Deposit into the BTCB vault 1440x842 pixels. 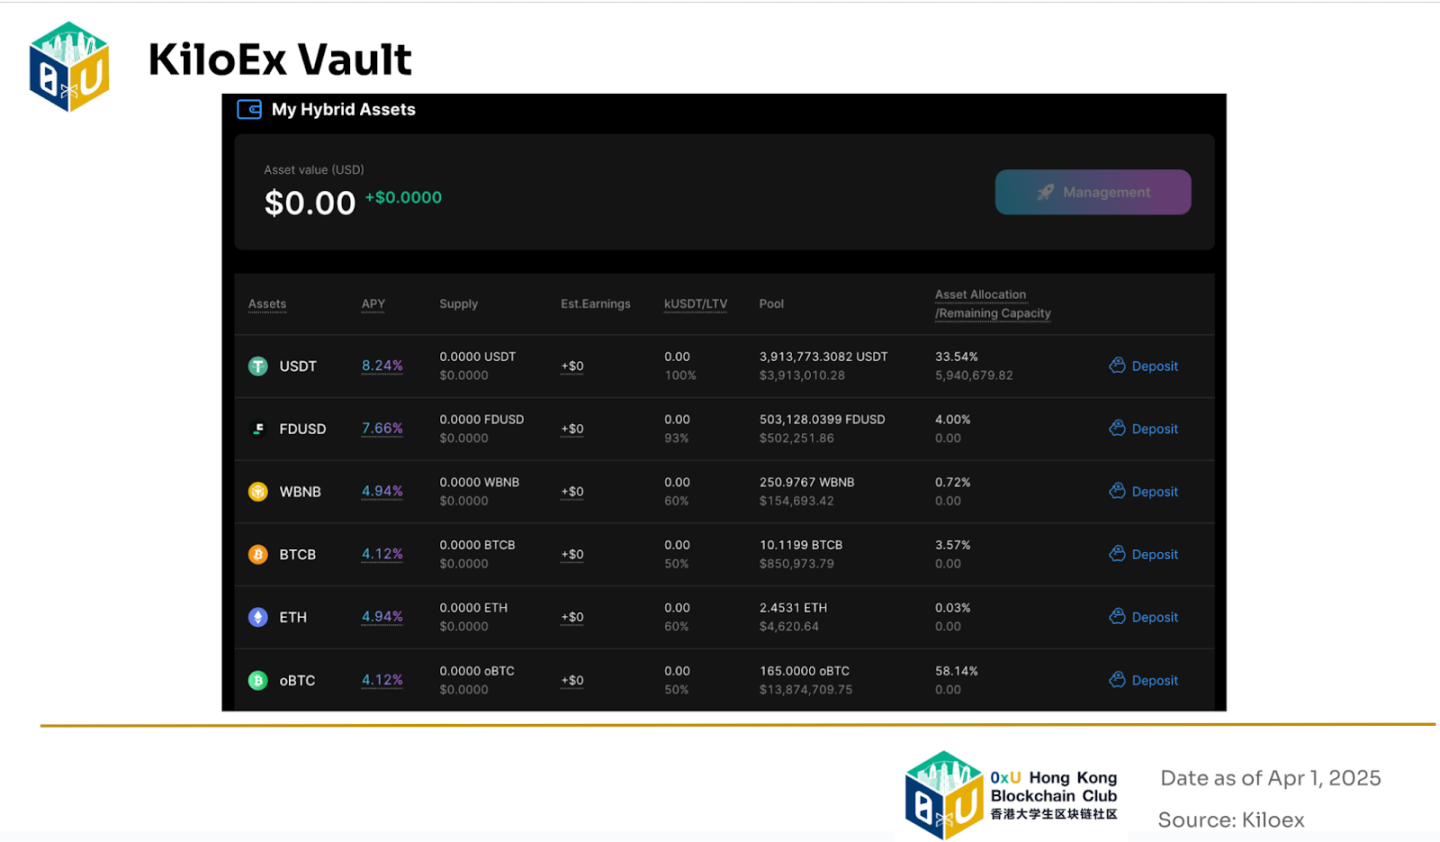click(1144, 554)
